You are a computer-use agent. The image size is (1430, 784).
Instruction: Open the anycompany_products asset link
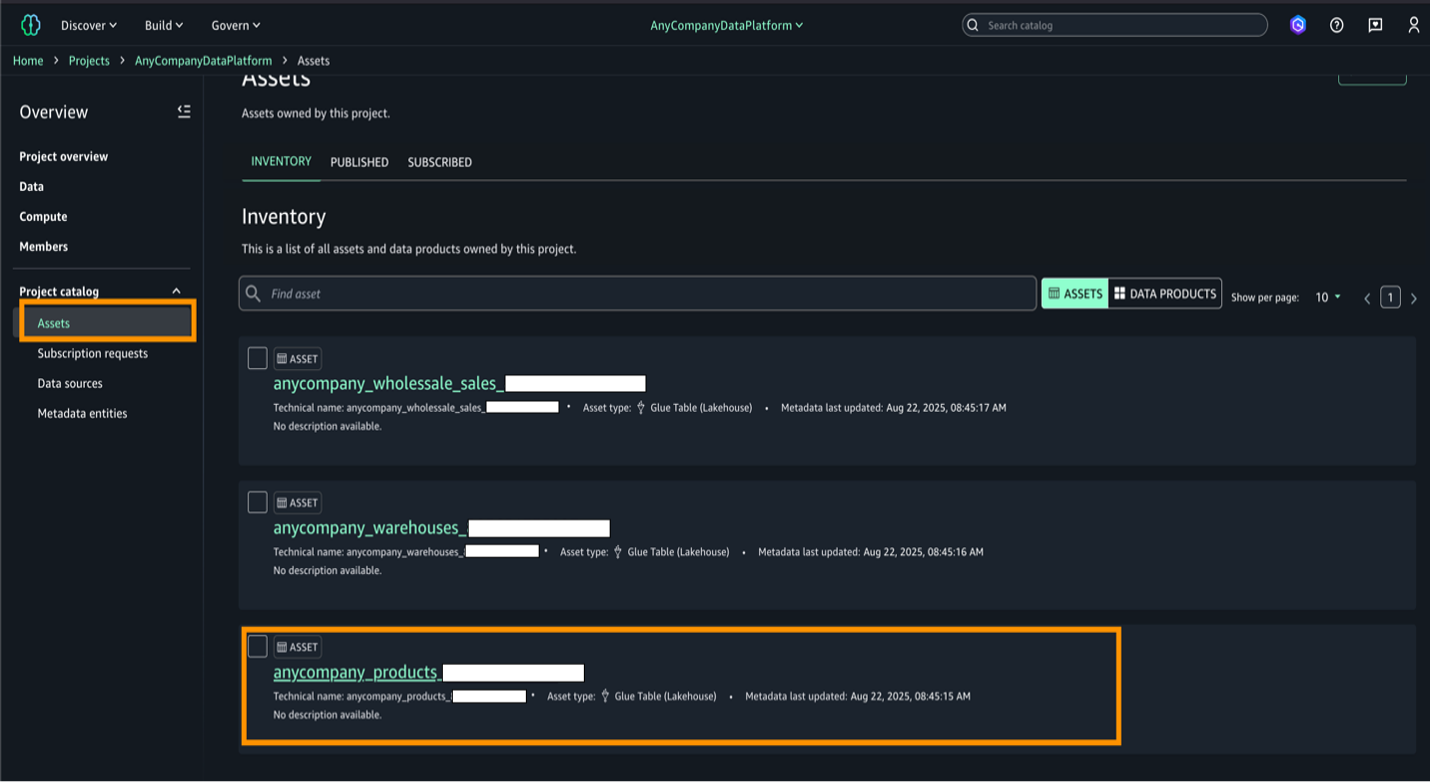pos(355,672)
